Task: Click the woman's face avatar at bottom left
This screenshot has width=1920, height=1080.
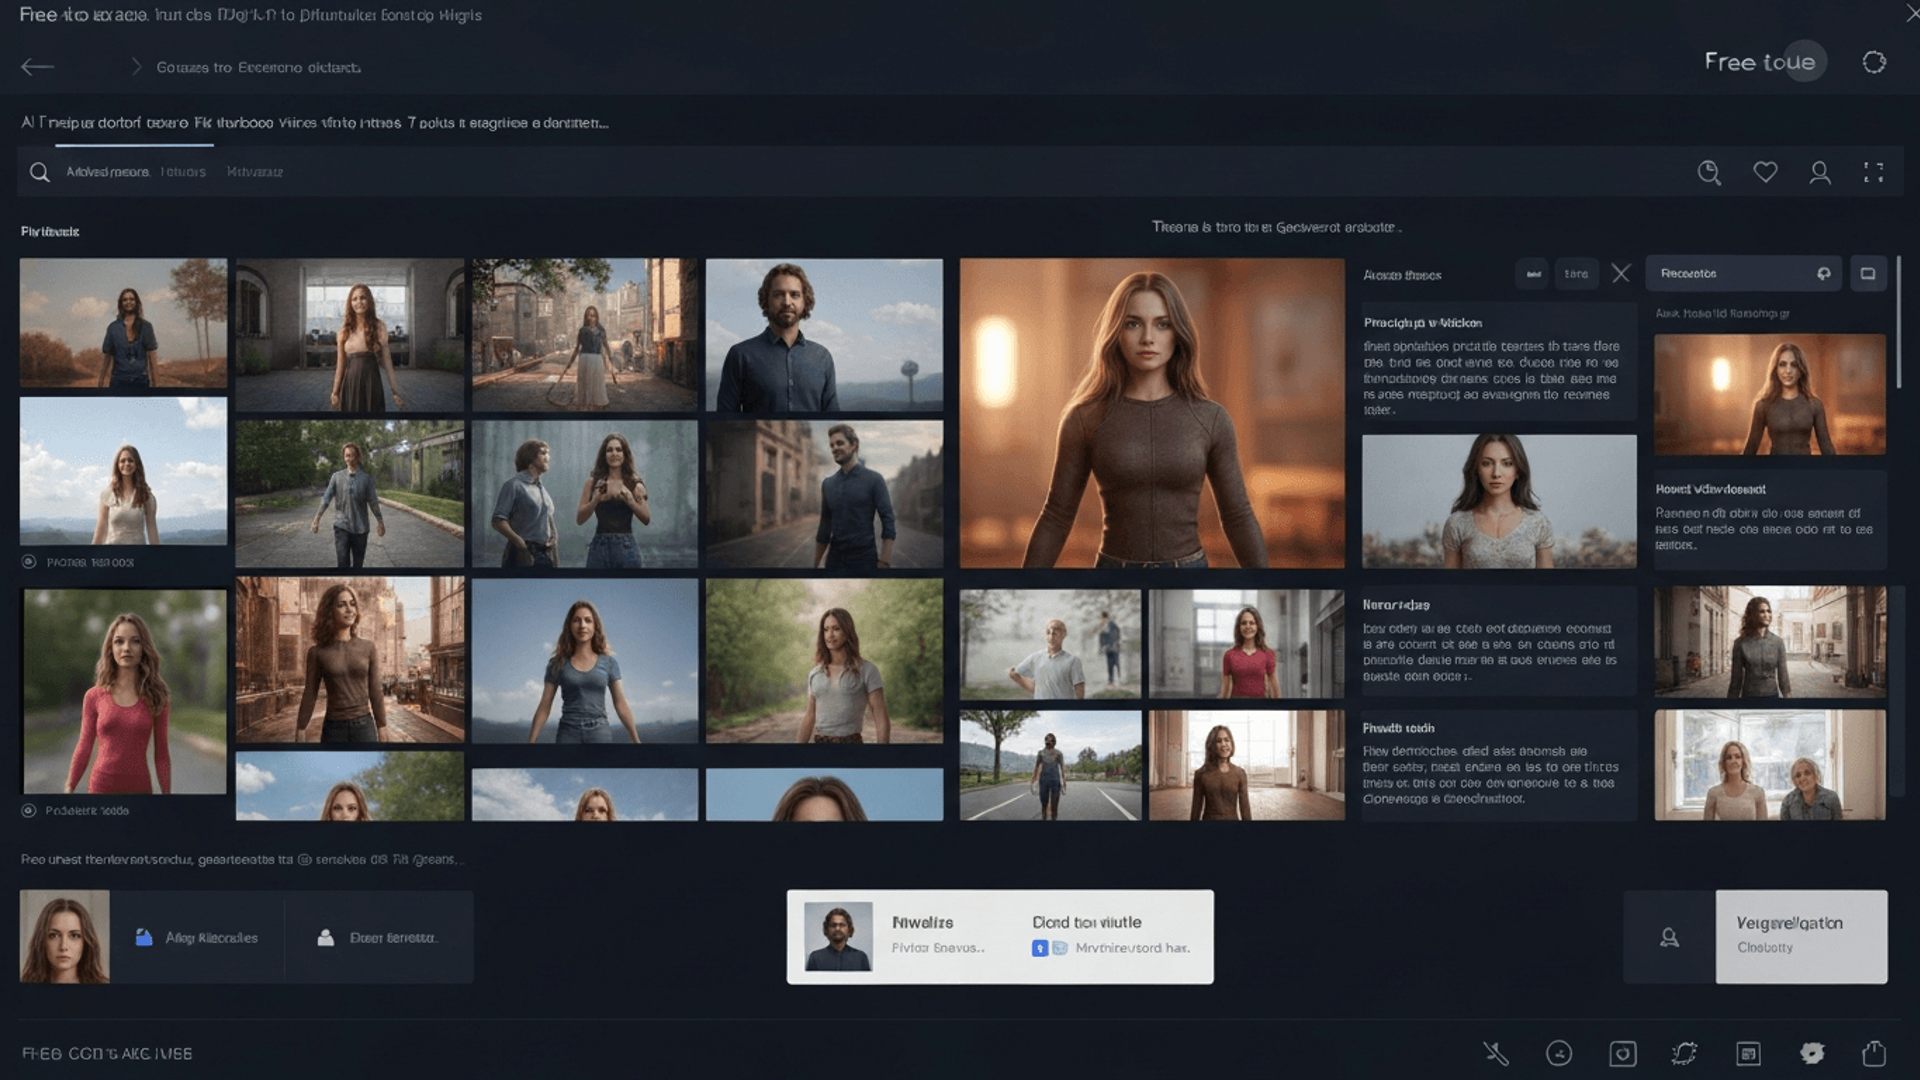Action: (65, 936)
